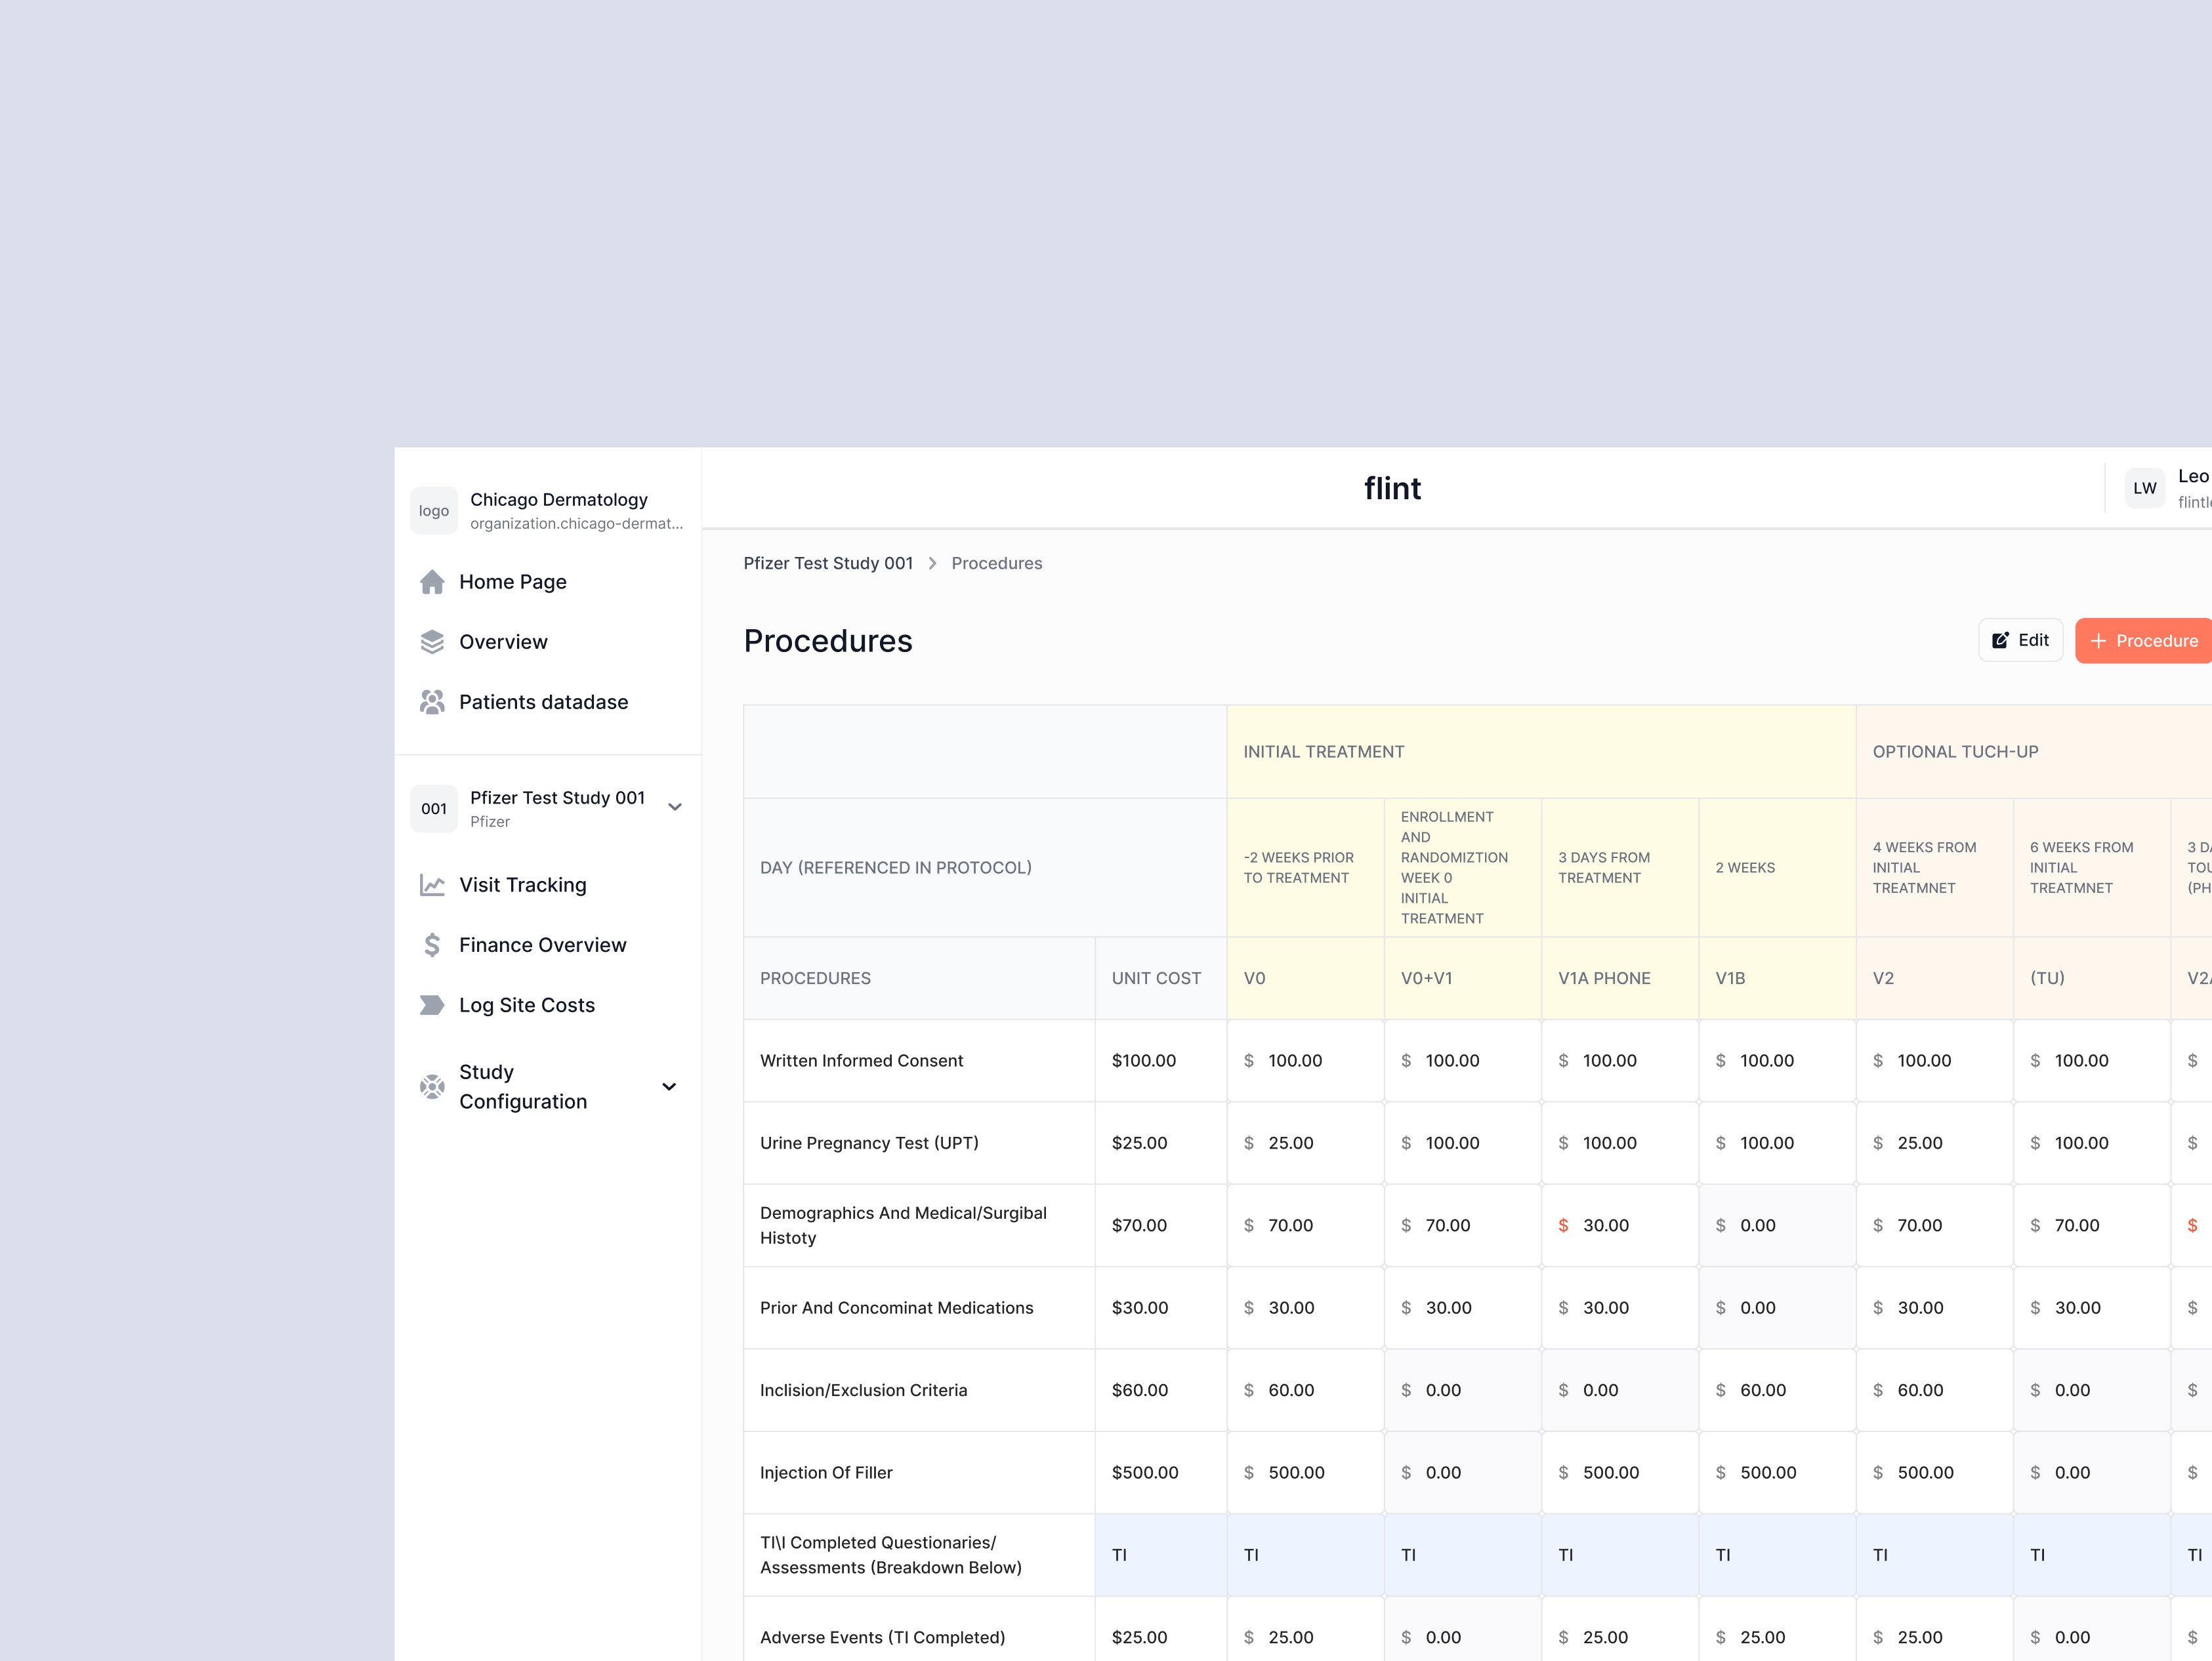Click the Edit button

2020,640
